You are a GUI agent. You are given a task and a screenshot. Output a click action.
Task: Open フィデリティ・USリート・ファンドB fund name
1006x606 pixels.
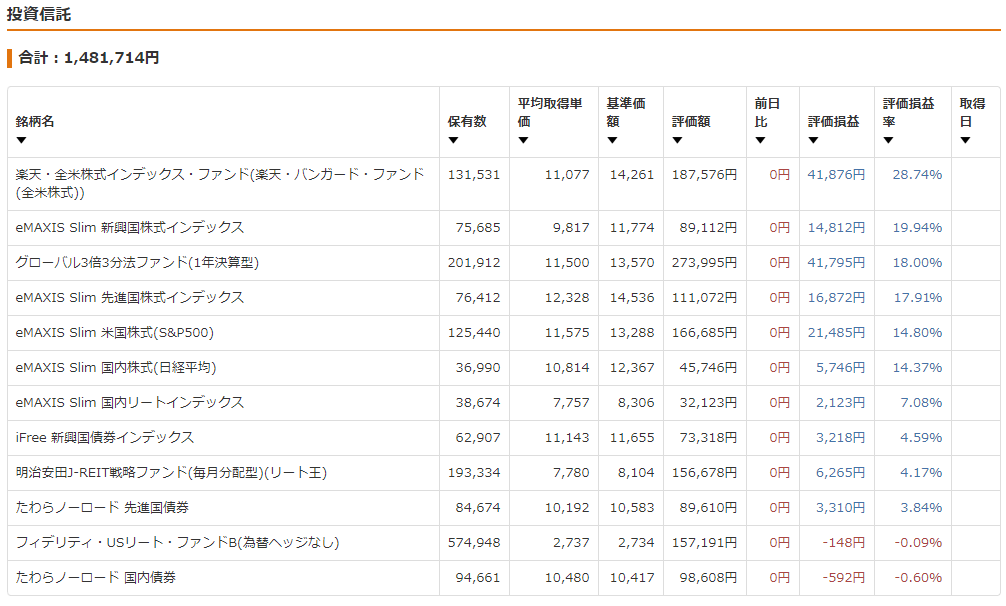click(x=177, y=543)
